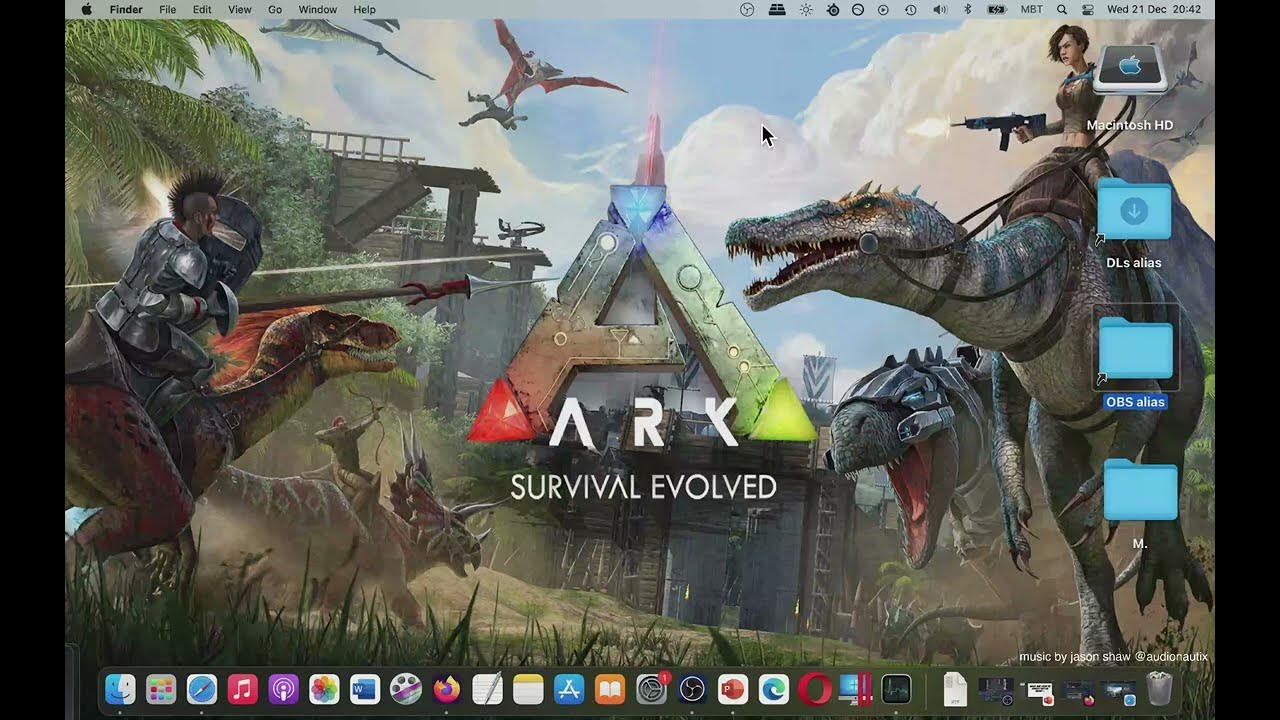Open the App Store
The height and width of the screenshot is (720, 1280).
tap(569, 689)
